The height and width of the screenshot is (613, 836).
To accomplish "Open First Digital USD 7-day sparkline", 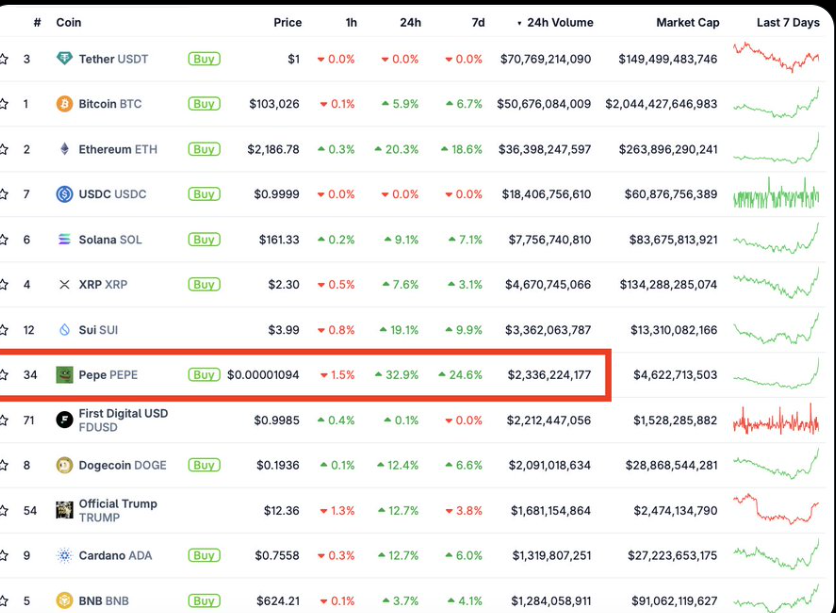I will [x=776, y=420].
